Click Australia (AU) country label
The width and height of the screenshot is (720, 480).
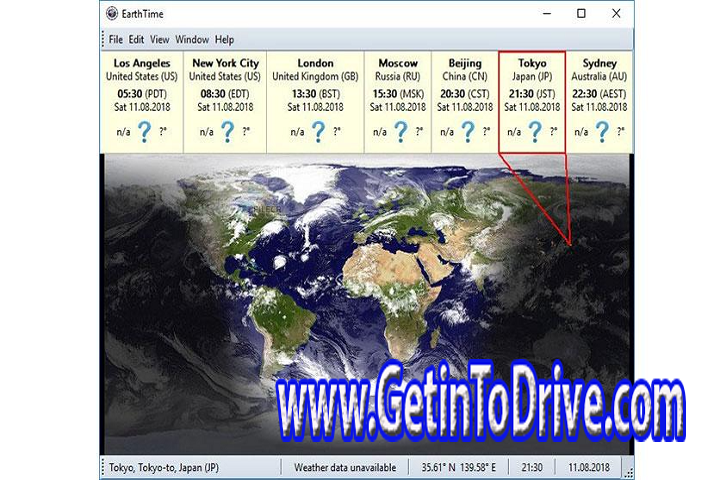pos(599,76)
